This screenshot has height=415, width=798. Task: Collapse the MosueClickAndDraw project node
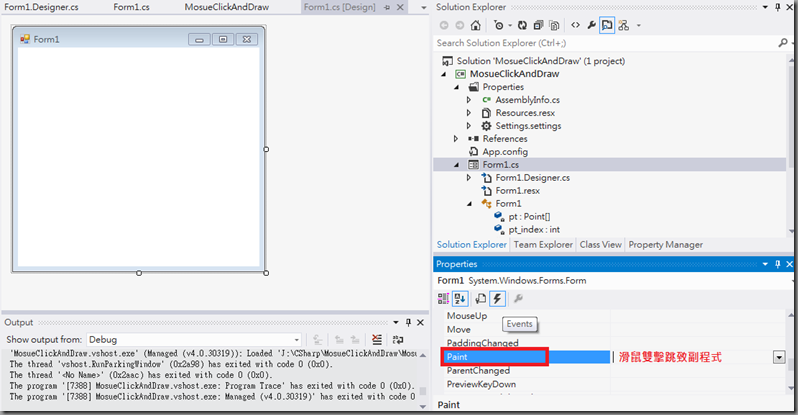click(x=444, y=74)
